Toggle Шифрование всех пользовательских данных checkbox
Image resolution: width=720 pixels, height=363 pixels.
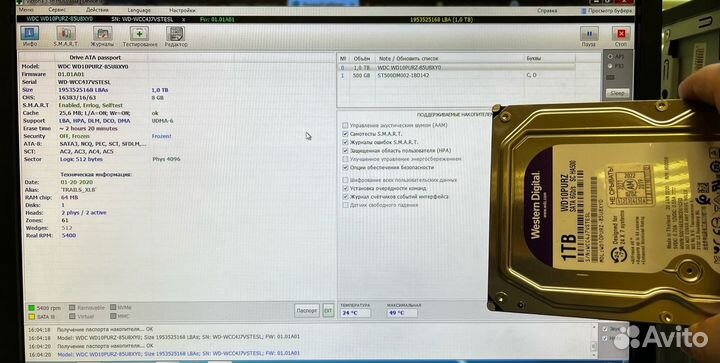pyautogui.click(x=345, y=180)
